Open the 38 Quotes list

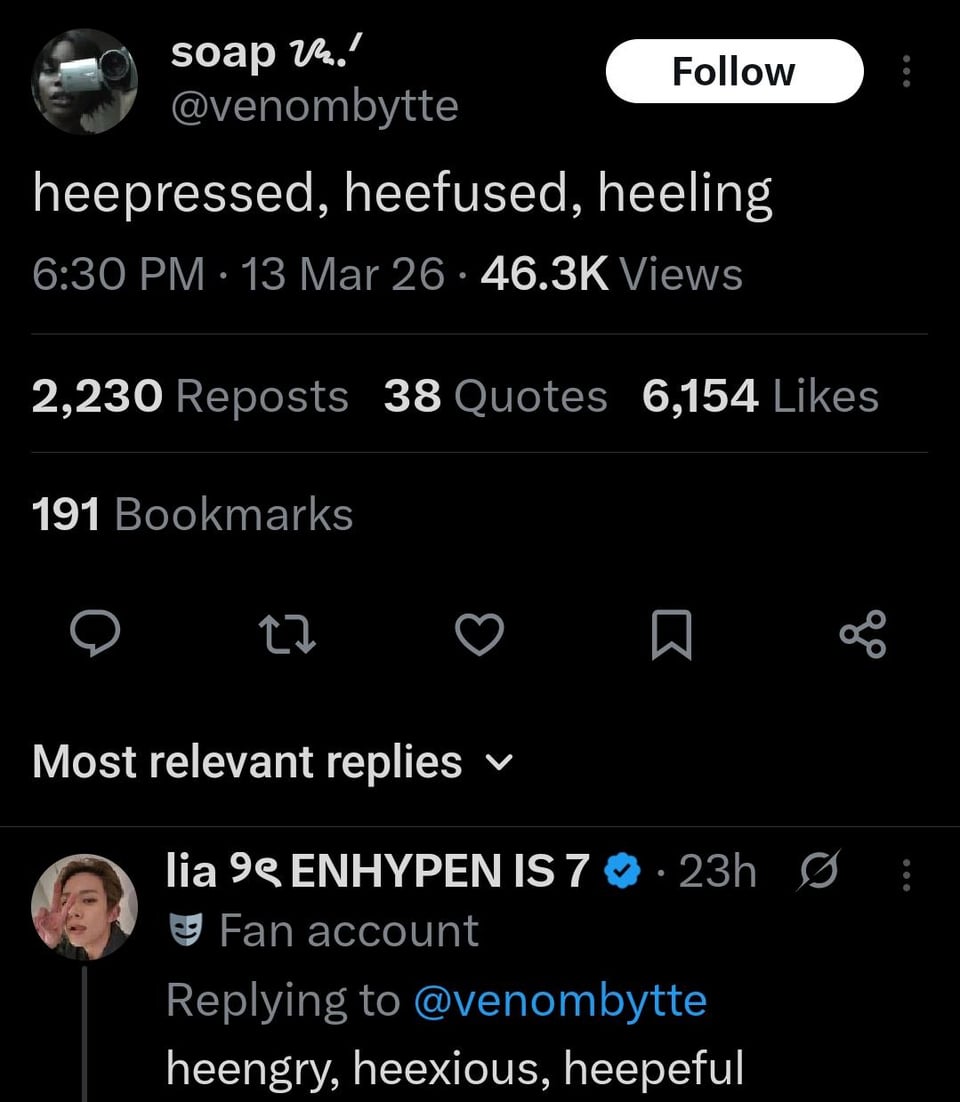click(495, 396)
